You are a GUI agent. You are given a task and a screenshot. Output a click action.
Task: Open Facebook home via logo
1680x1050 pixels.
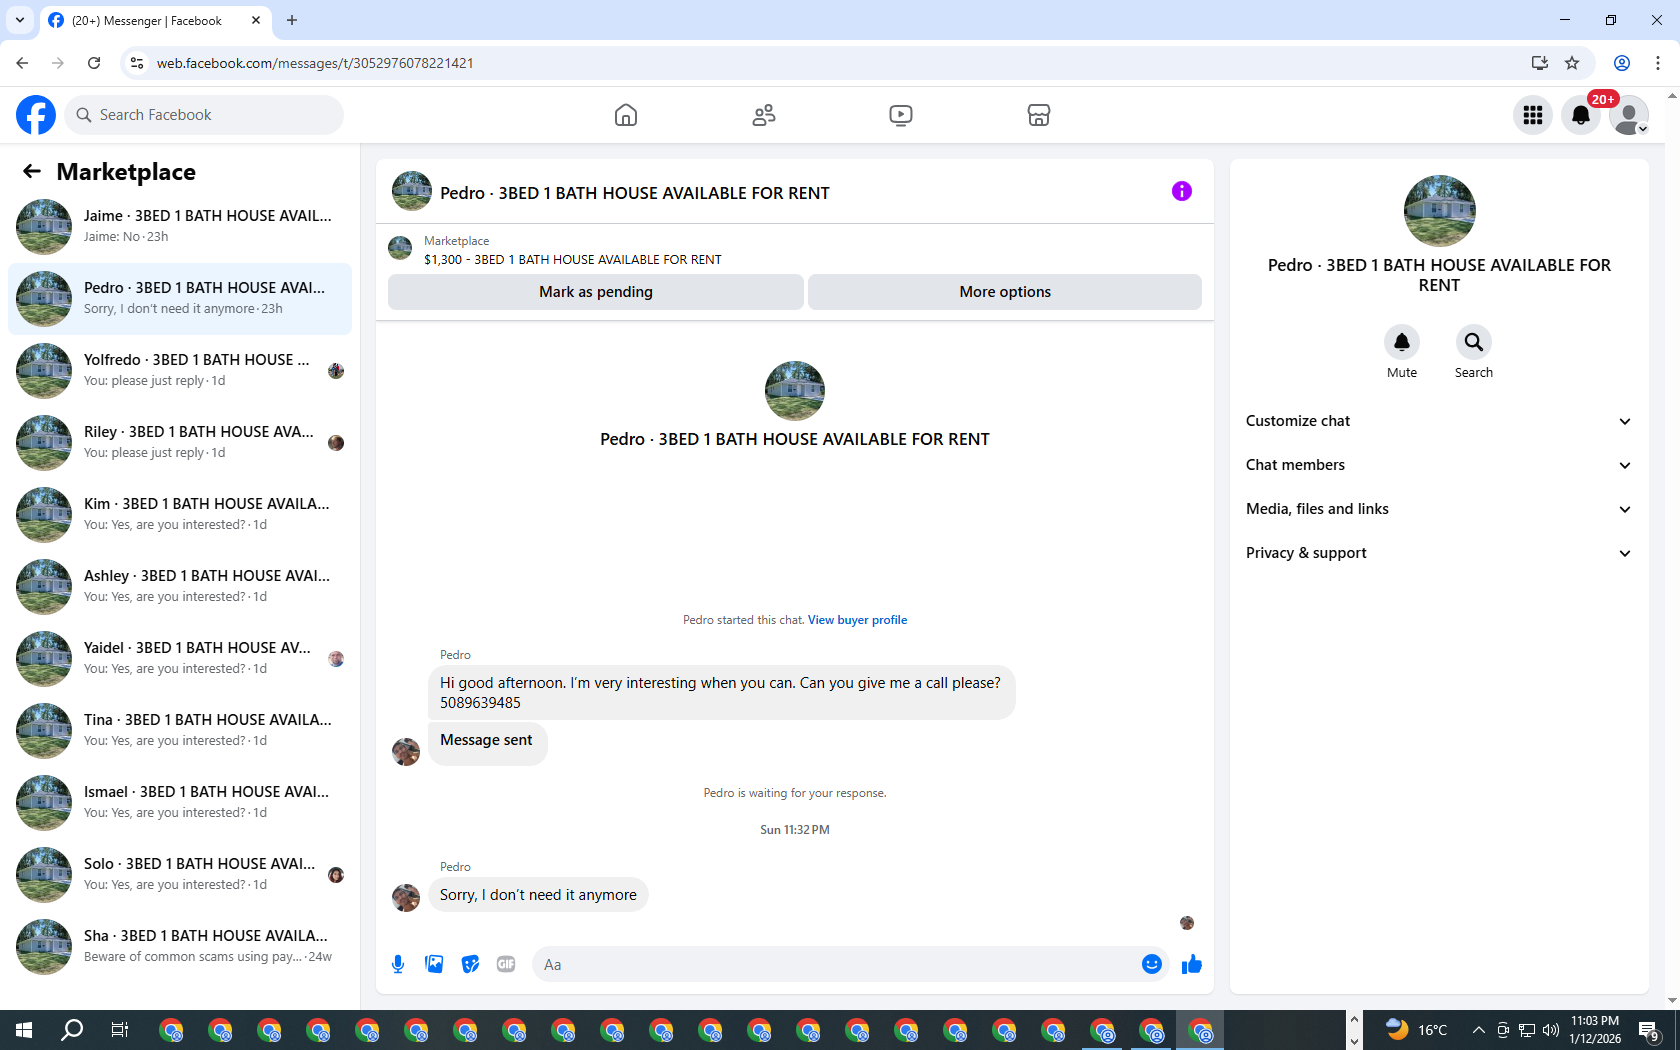point(36,115)
